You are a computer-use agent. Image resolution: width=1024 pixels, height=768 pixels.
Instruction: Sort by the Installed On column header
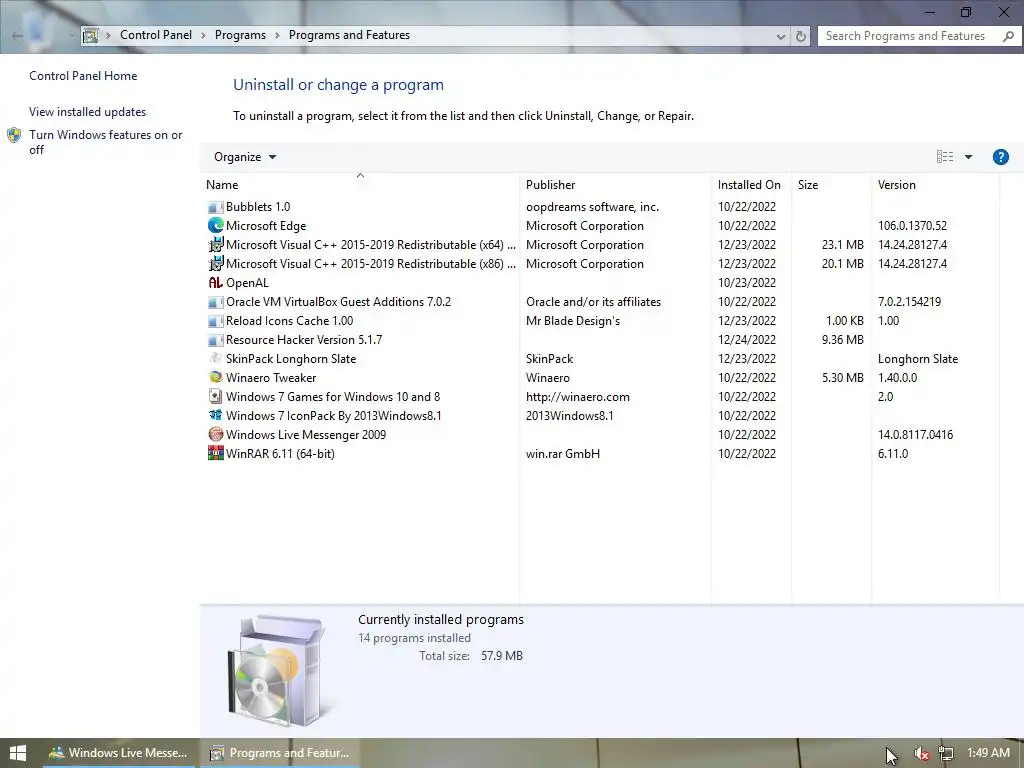(x=751, y=185)
